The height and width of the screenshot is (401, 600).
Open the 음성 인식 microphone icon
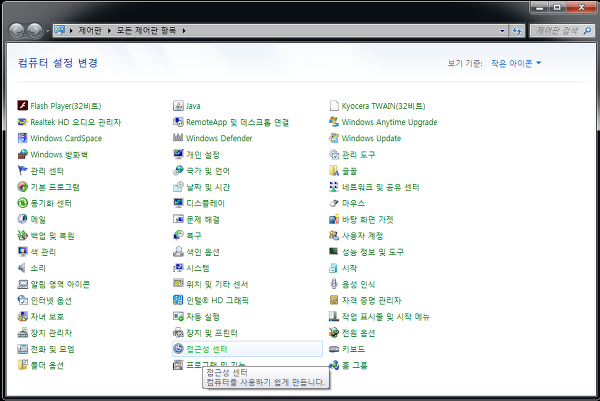tap(334, 284)
